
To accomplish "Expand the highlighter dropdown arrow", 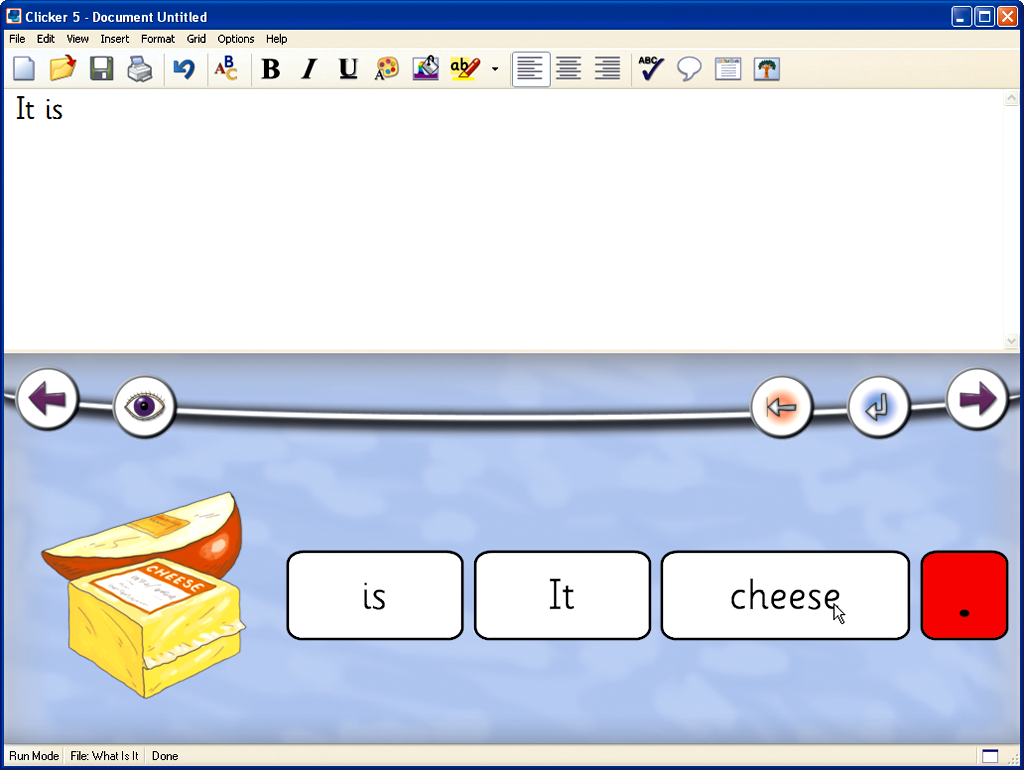I will pyautogui.click(x=495, y=69).
